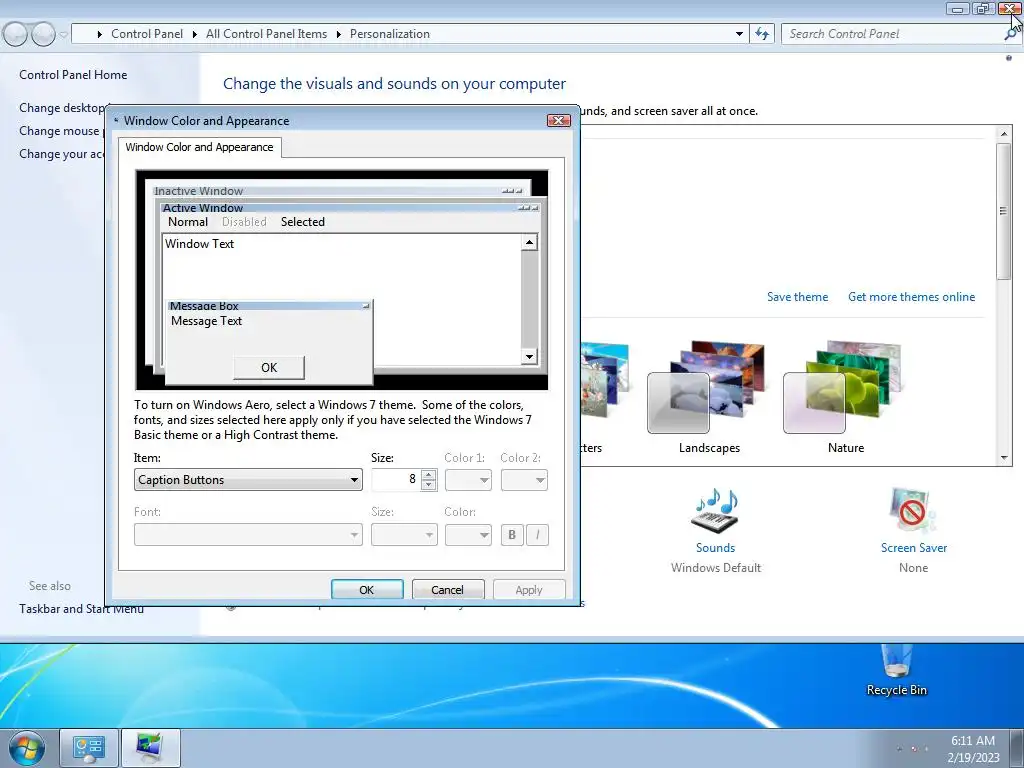The image size is (1024, 768).
Task: Open the Control Panel taskbar icon
Action: [89, 748]
